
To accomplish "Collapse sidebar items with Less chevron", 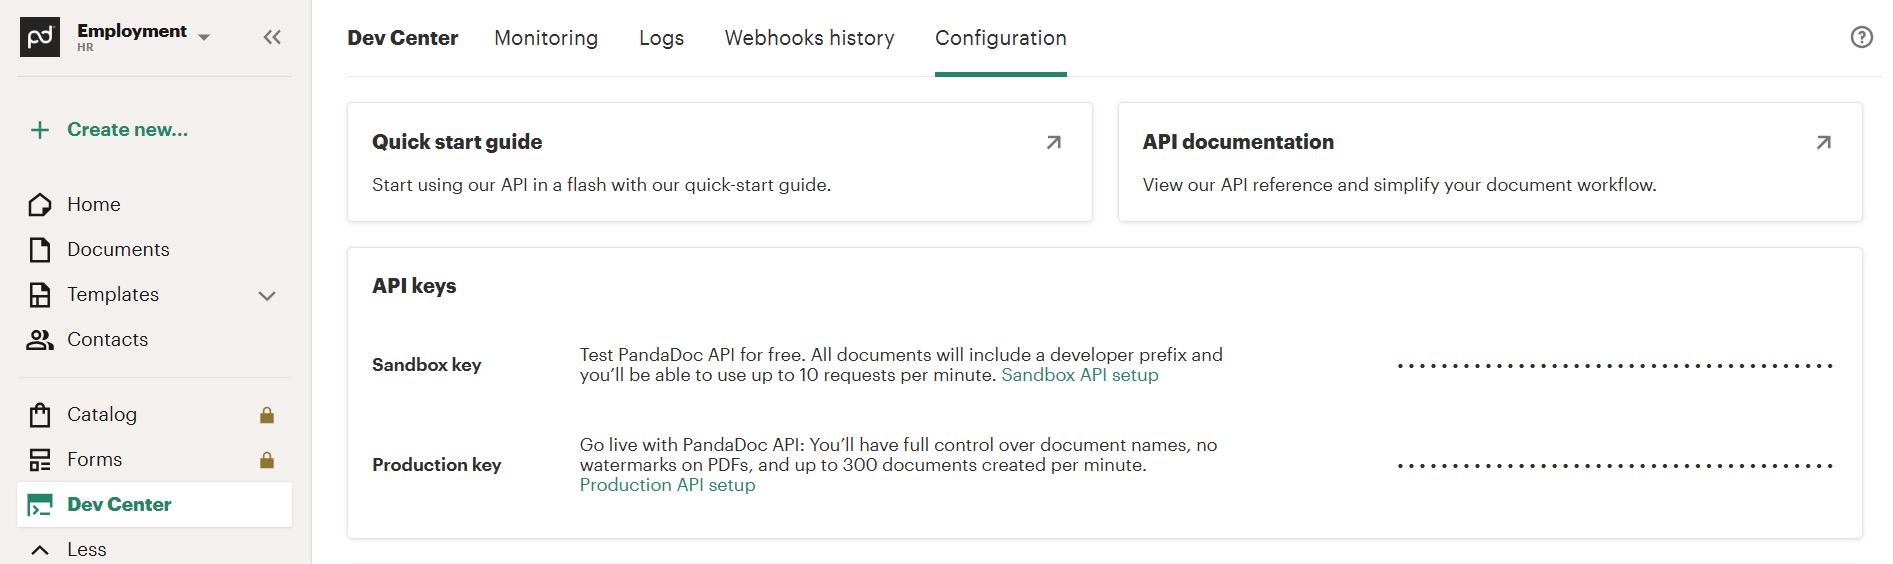I will [x=40, y=550].
